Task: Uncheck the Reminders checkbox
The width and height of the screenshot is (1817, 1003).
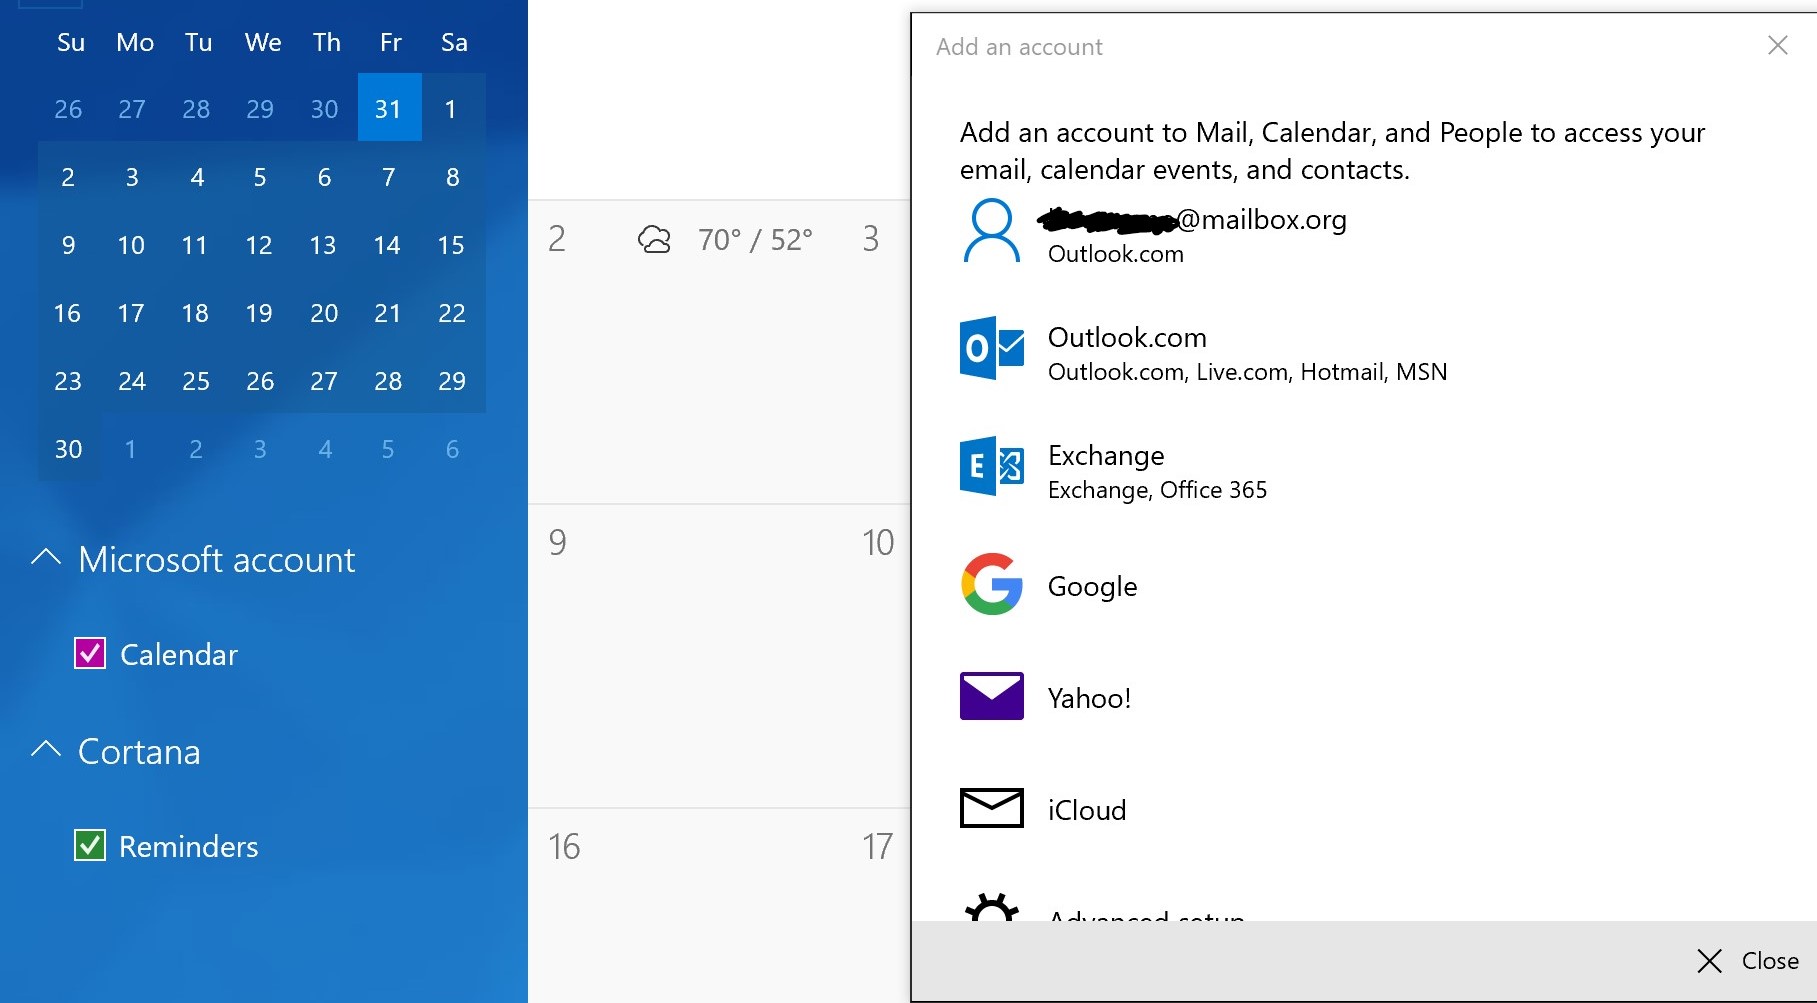Action: tap(90, 845)
